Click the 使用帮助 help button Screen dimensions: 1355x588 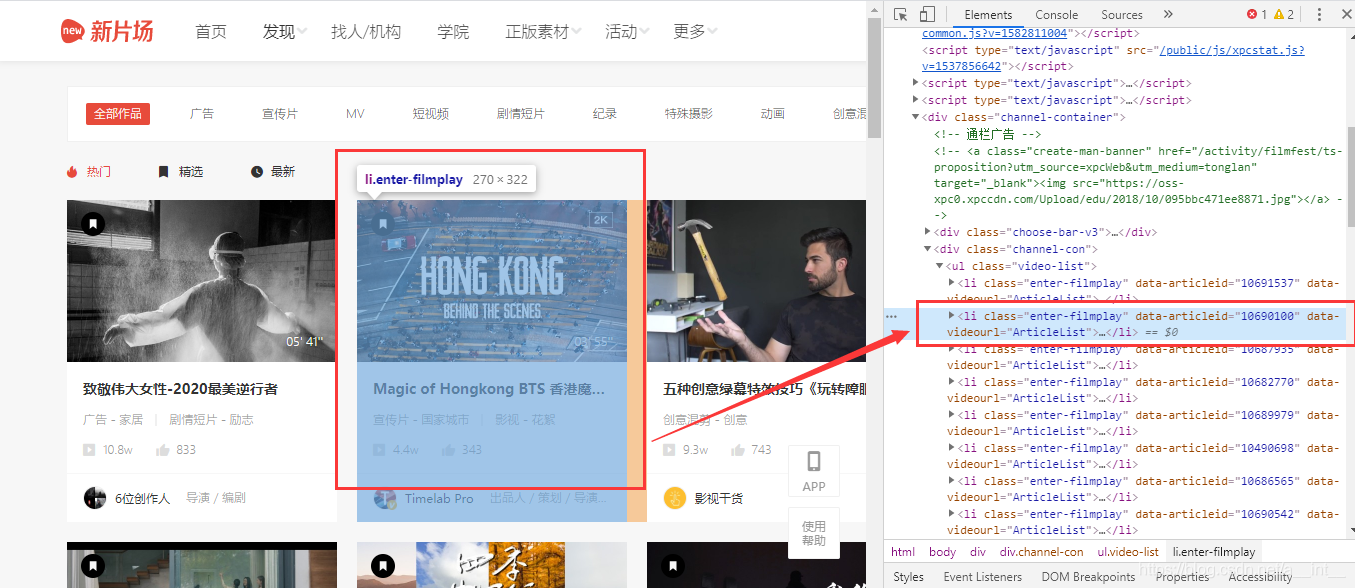814,533
